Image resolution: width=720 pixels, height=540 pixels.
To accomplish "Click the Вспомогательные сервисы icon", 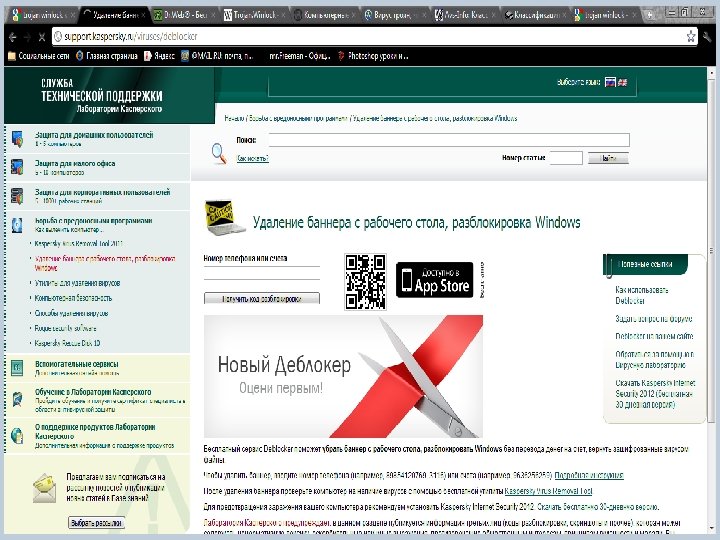I will coord(17,368).
